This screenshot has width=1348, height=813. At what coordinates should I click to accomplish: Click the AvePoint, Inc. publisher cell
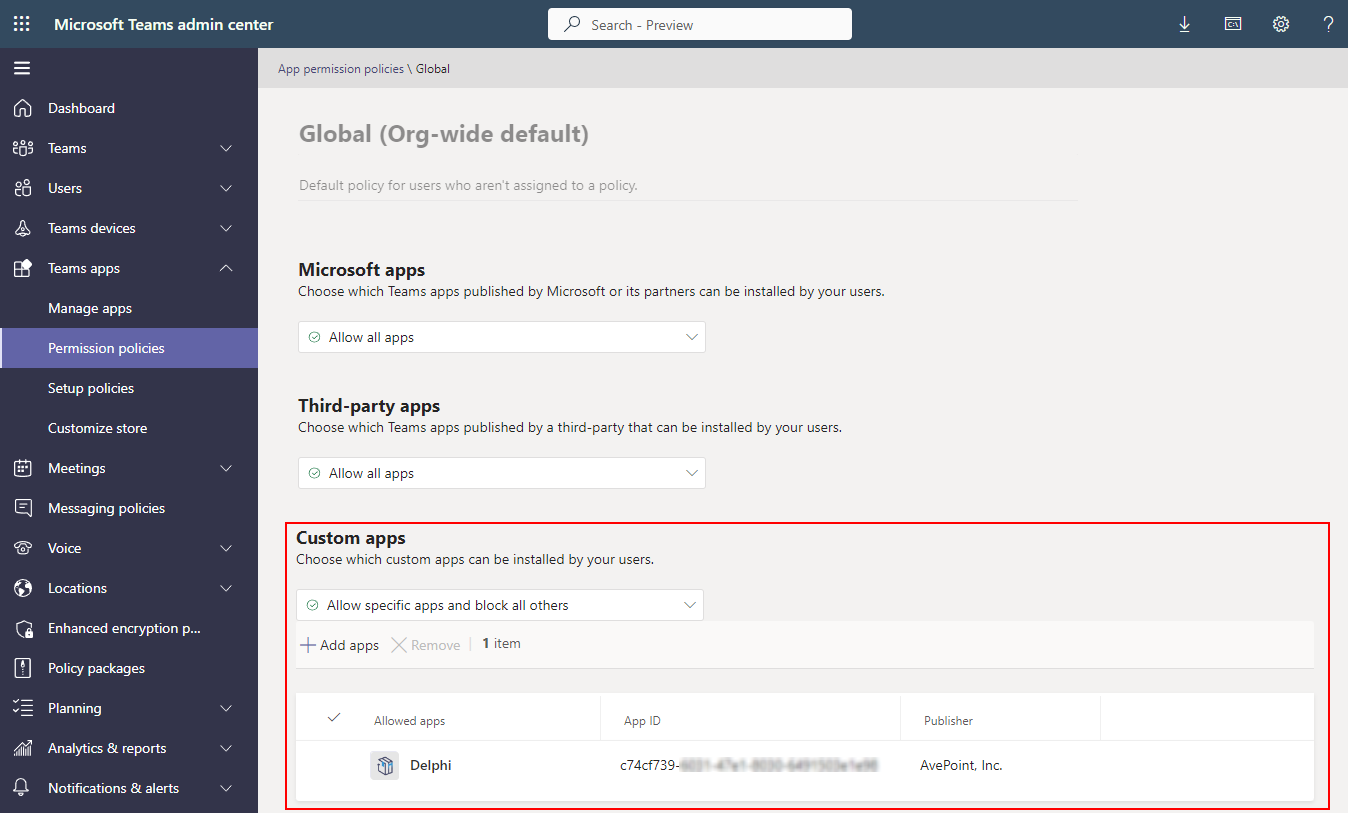(961, 766)
